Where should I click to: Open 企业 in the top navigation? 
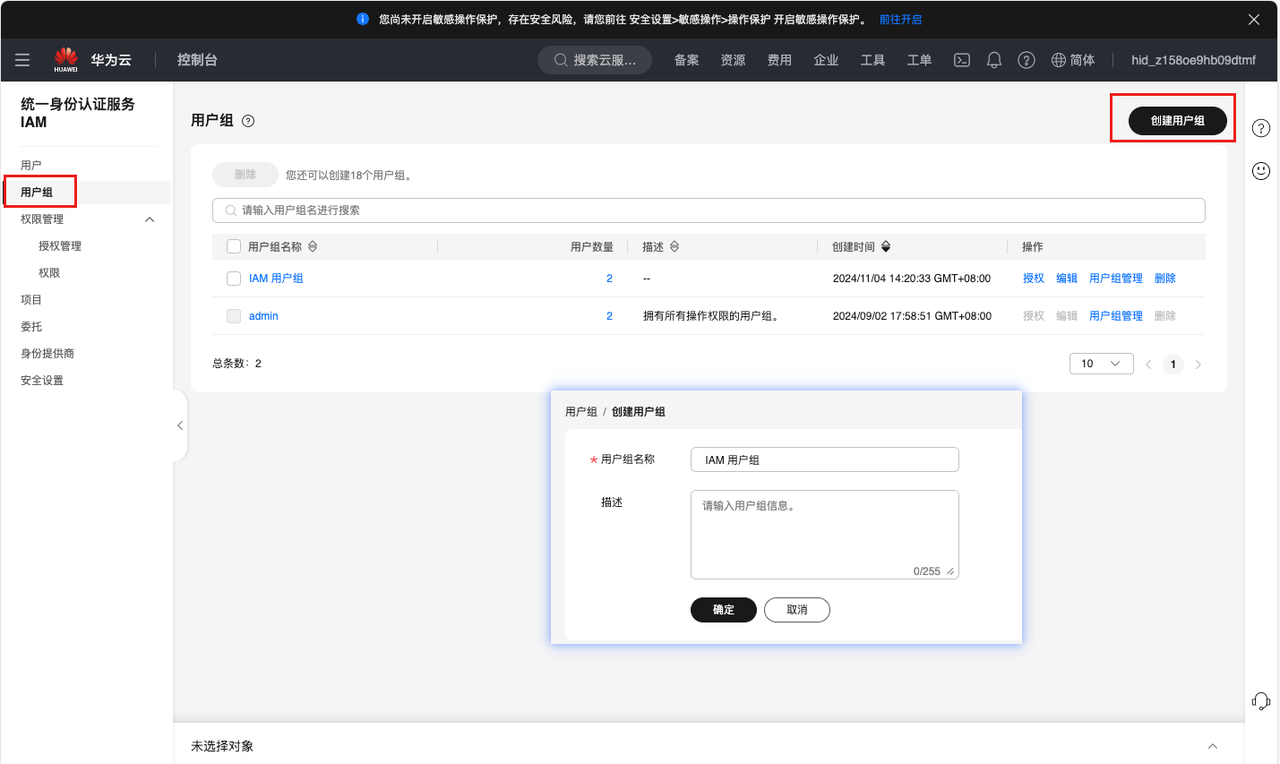click(826, 60)
